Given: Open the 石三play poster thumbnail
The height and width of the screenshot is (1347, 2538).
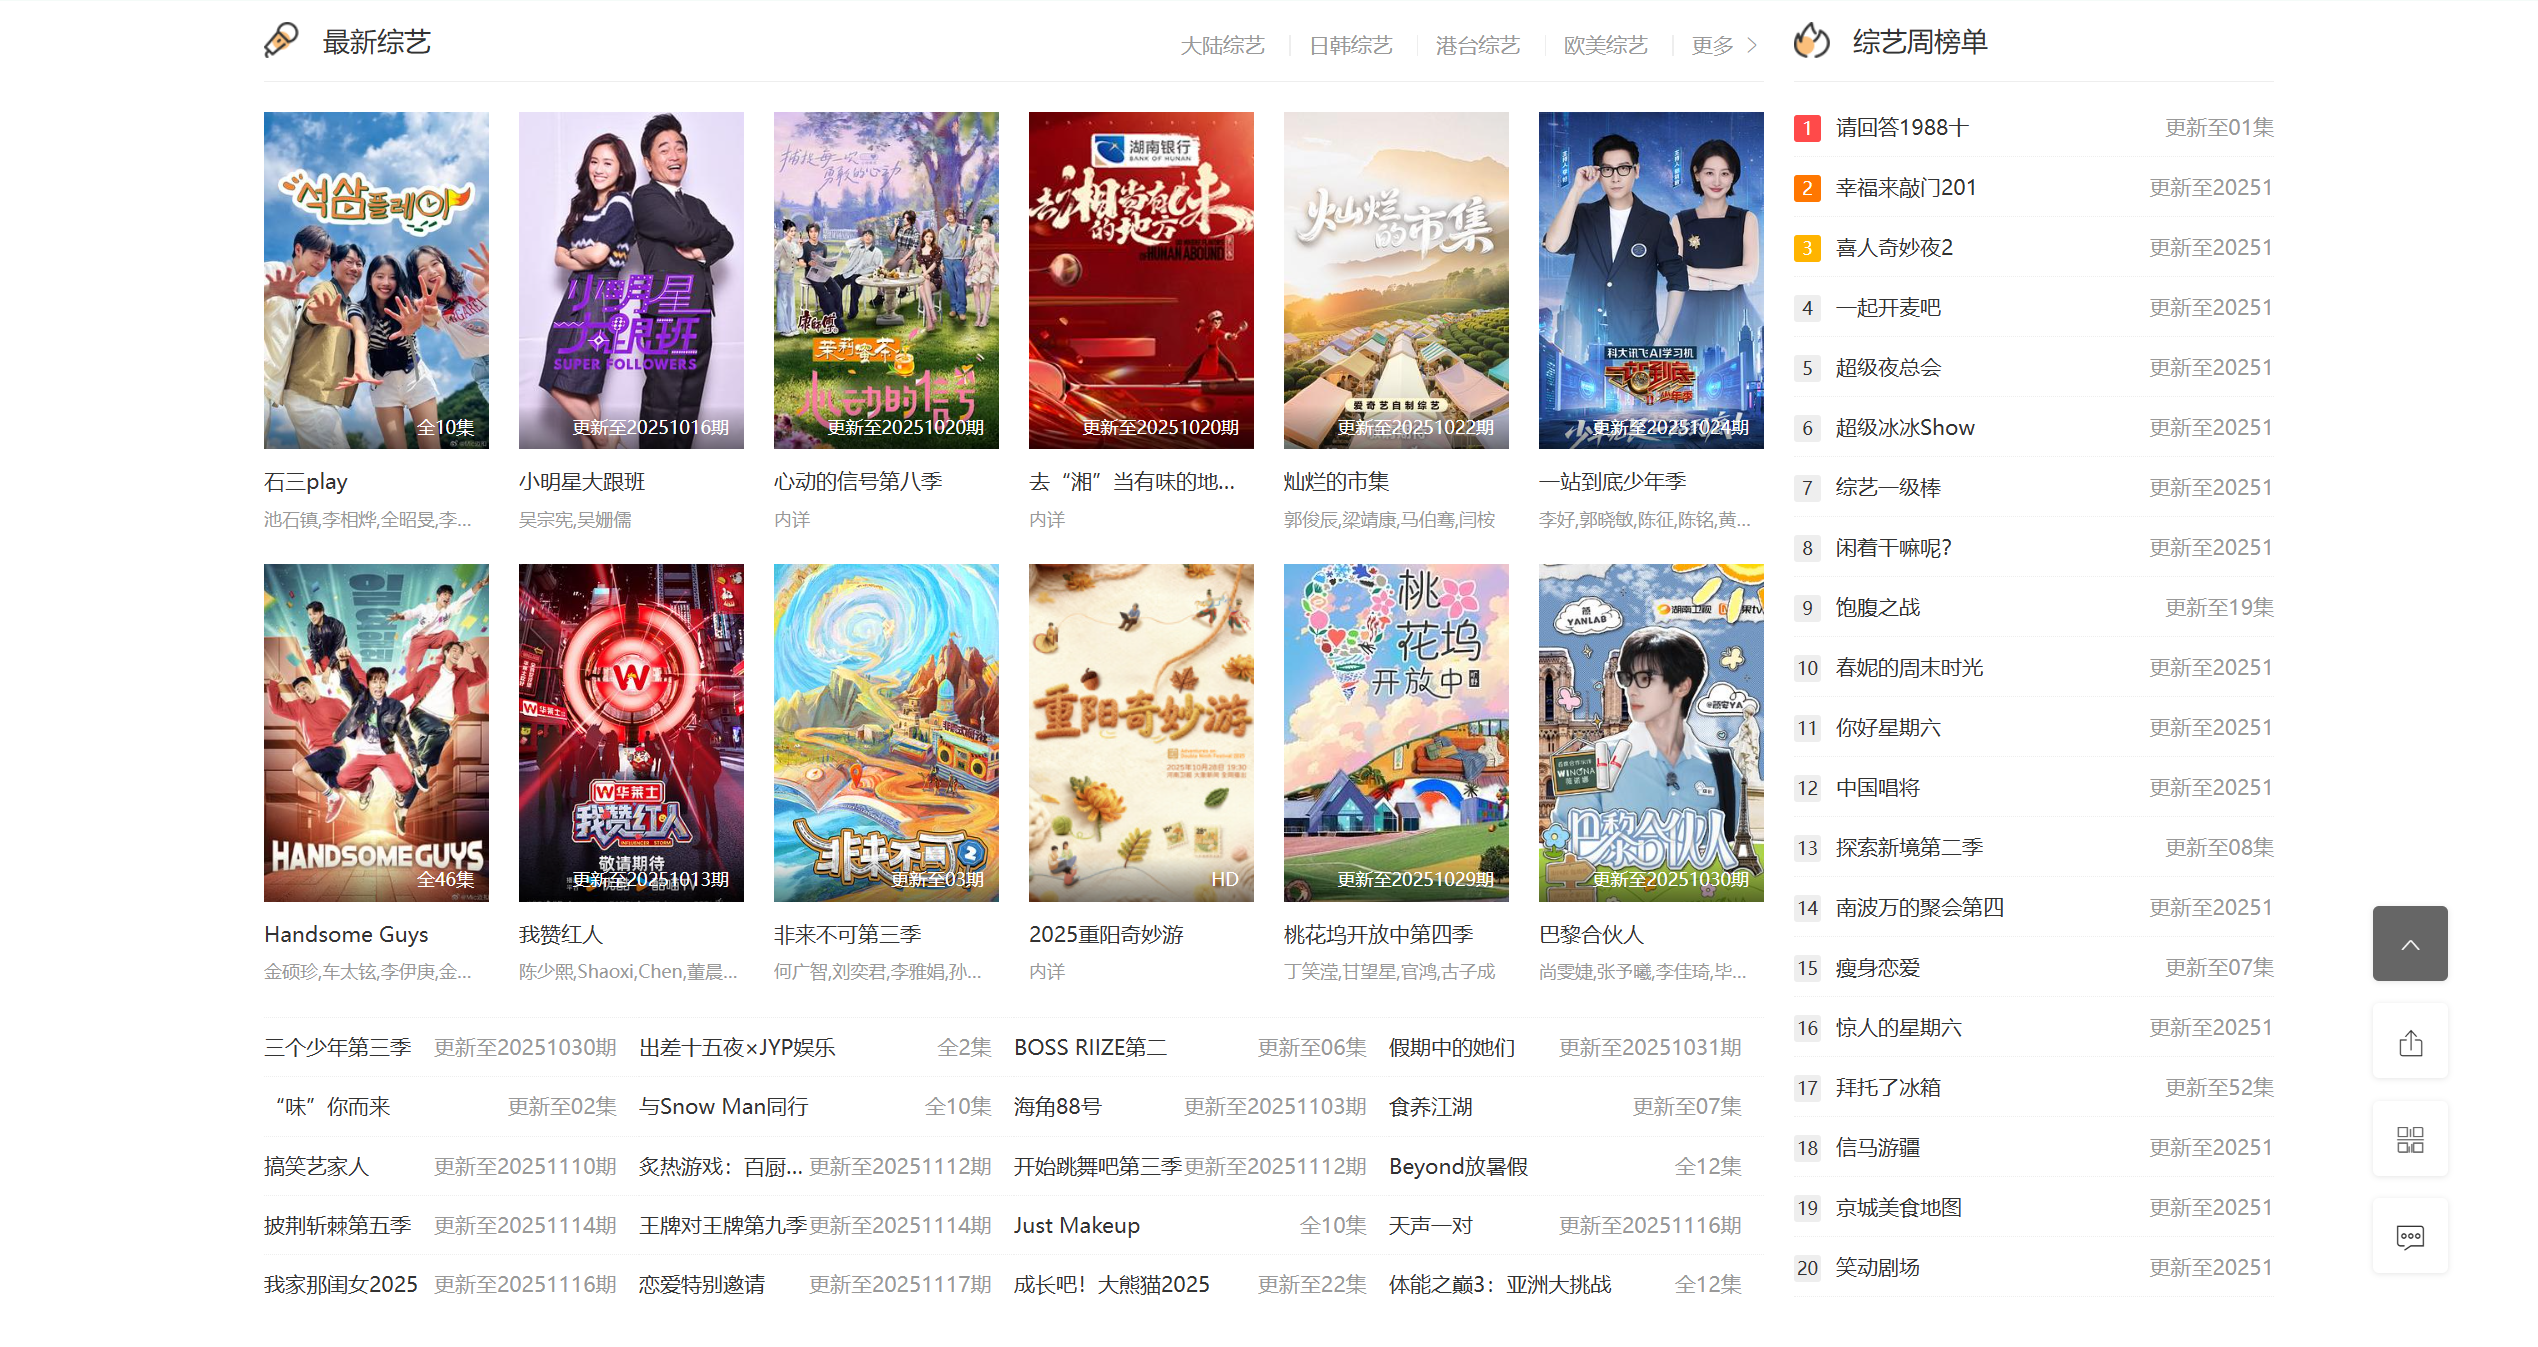Looking at the screenshot, I should [376, 280].
